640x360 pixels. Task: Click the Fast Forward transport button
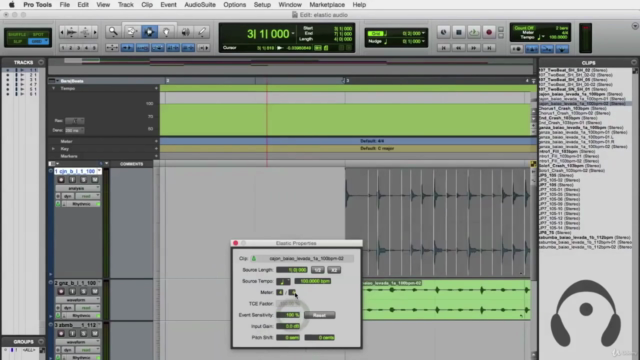coord(473,48)
